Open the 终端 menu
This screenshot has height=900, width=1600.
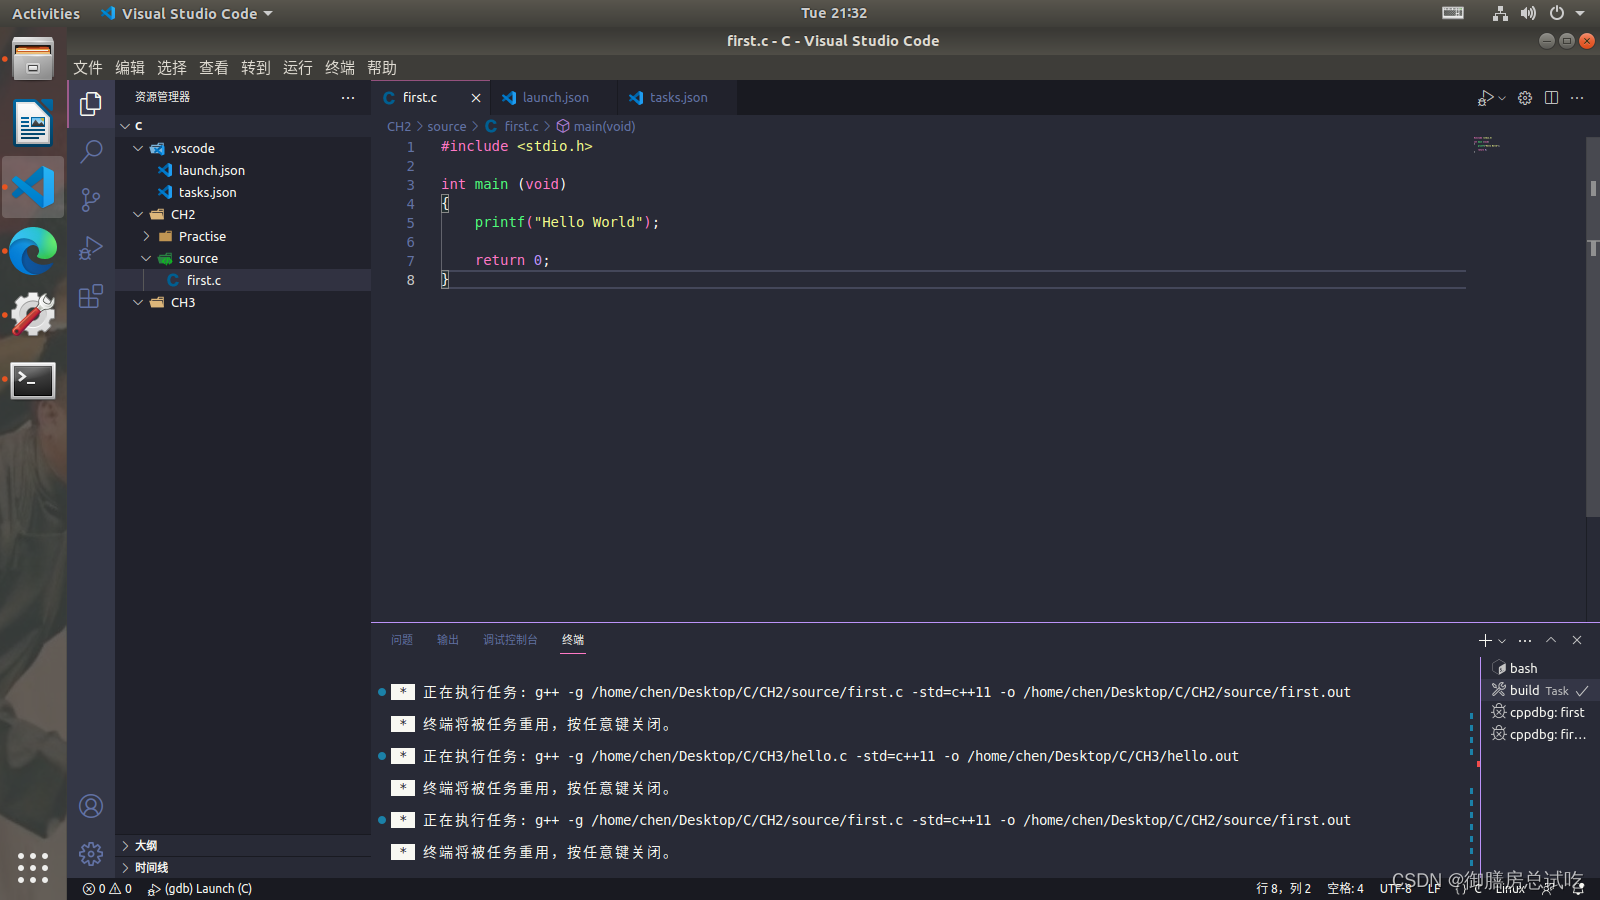point(339,67)
